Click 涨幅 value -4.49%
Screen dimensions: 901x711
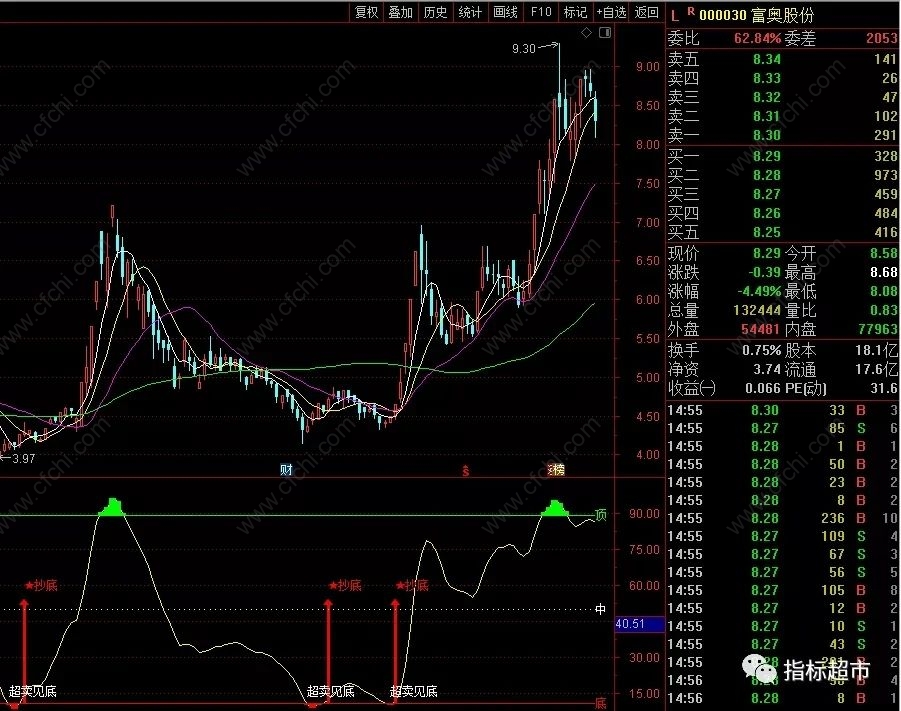(760, 291)
